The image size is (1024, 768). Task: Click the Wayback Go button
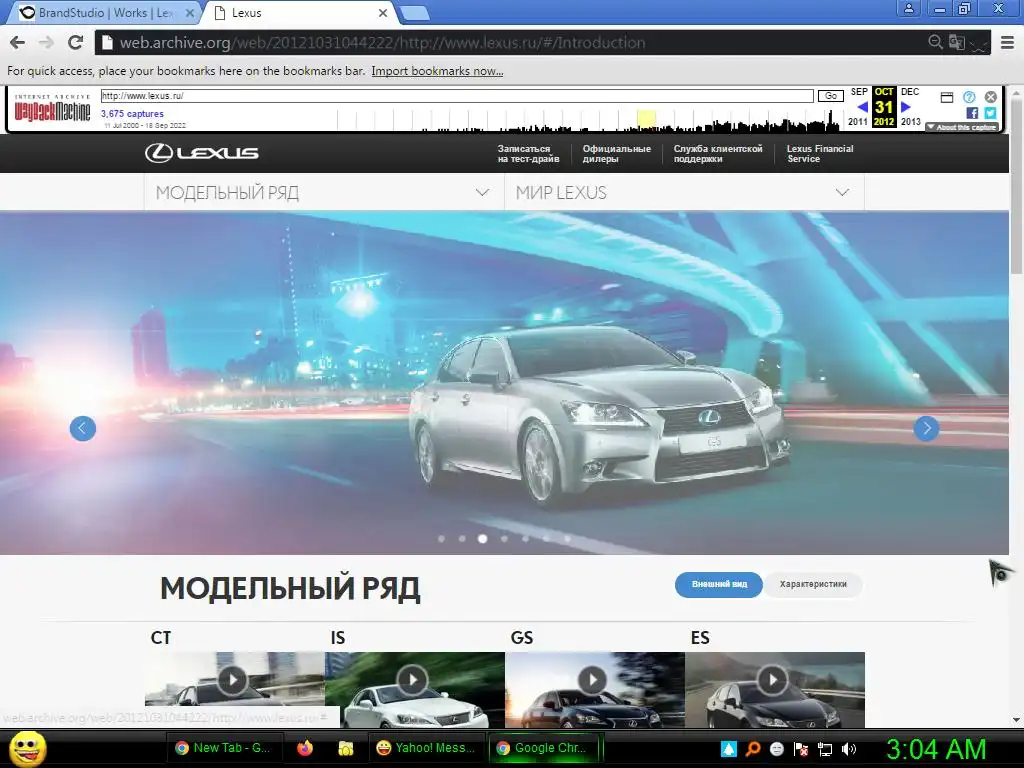(x=831, y=96)
